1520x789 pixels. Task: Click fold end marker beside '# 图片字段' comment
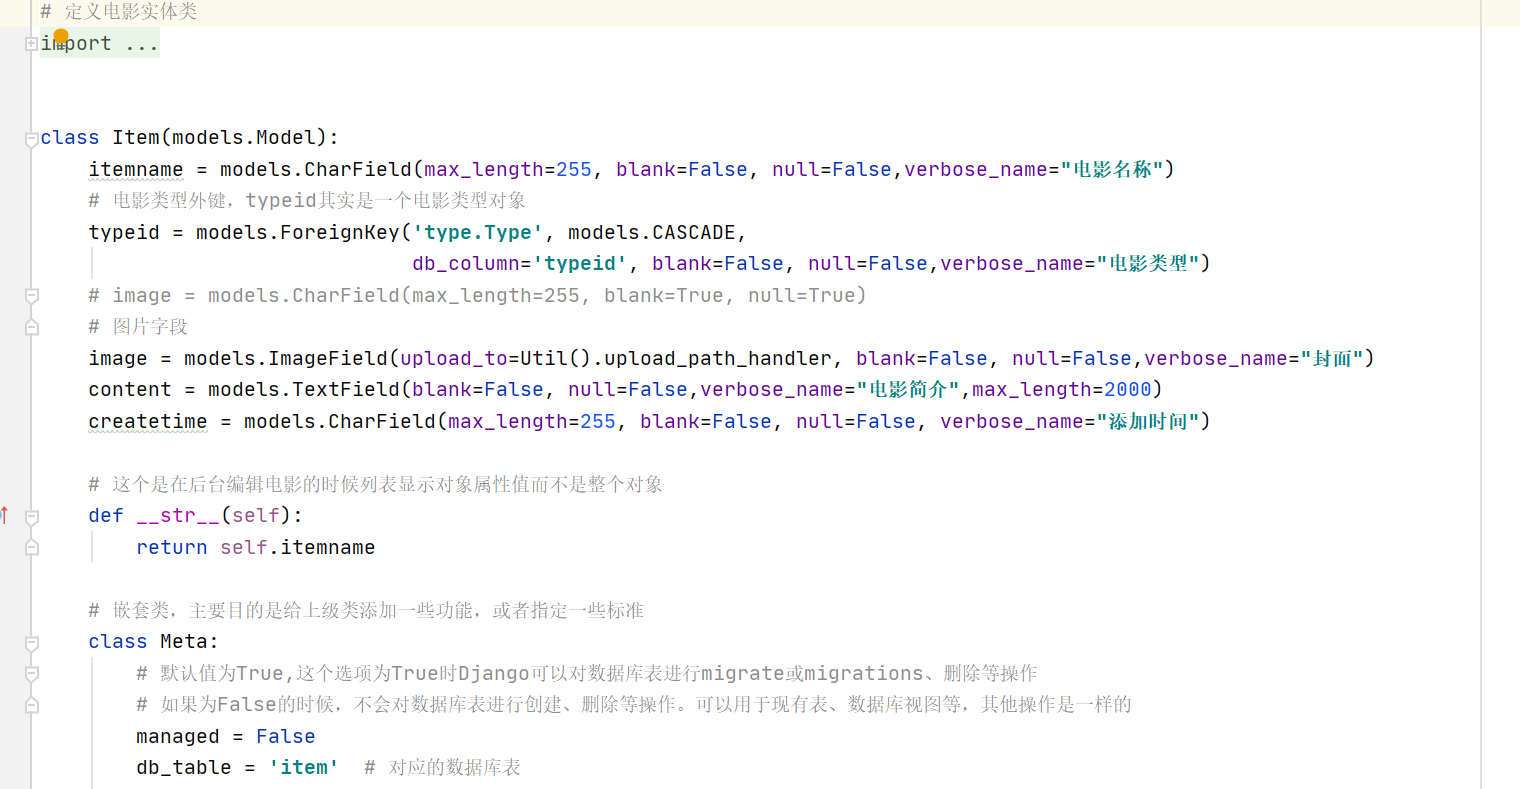point(31,327)
